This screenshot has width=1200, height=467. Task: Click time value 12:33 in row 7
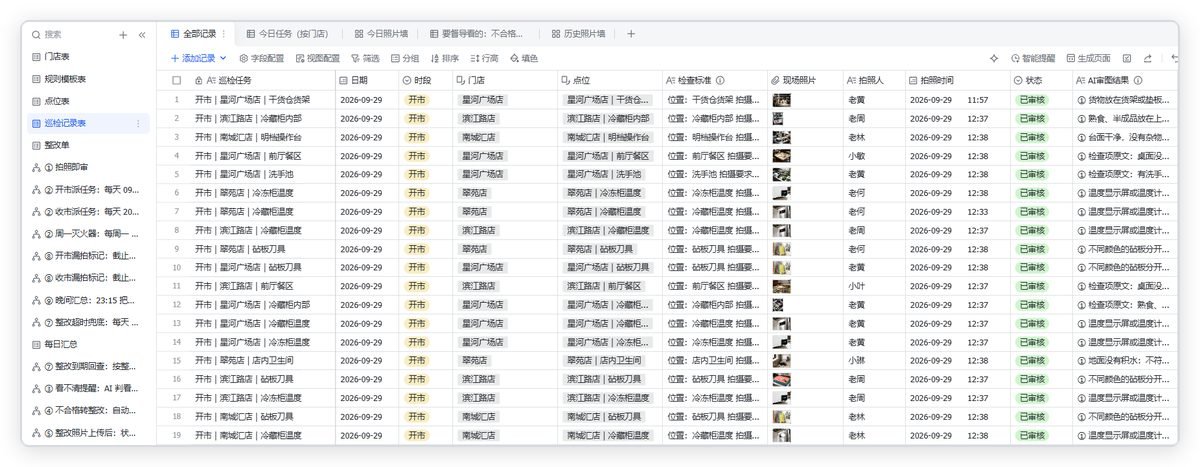(x=978, y=212)
